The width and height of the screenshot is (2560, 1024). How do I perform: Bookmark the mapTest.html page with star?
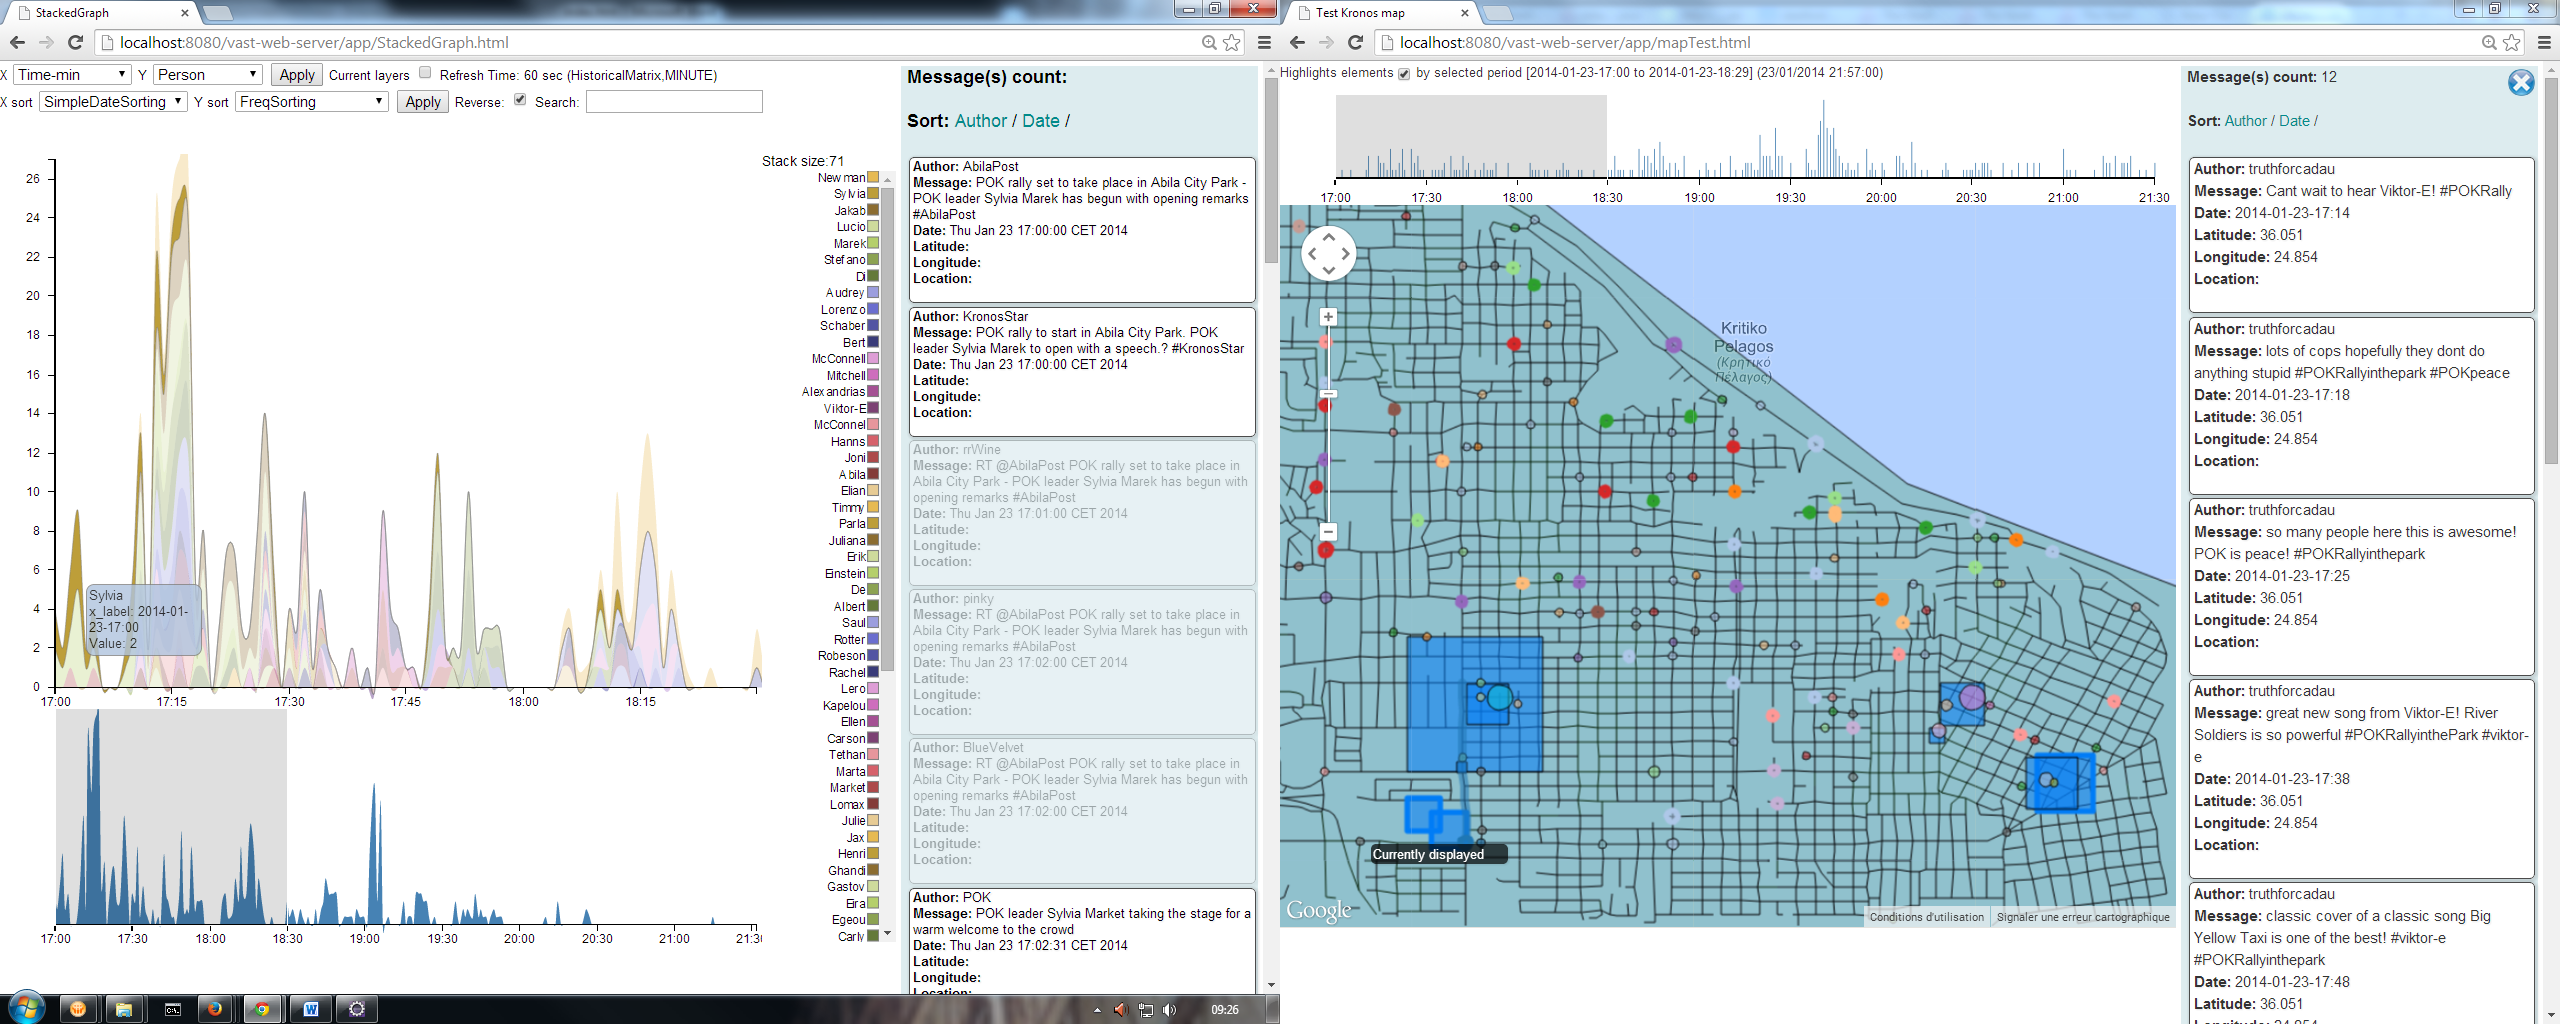point(2511,42)
